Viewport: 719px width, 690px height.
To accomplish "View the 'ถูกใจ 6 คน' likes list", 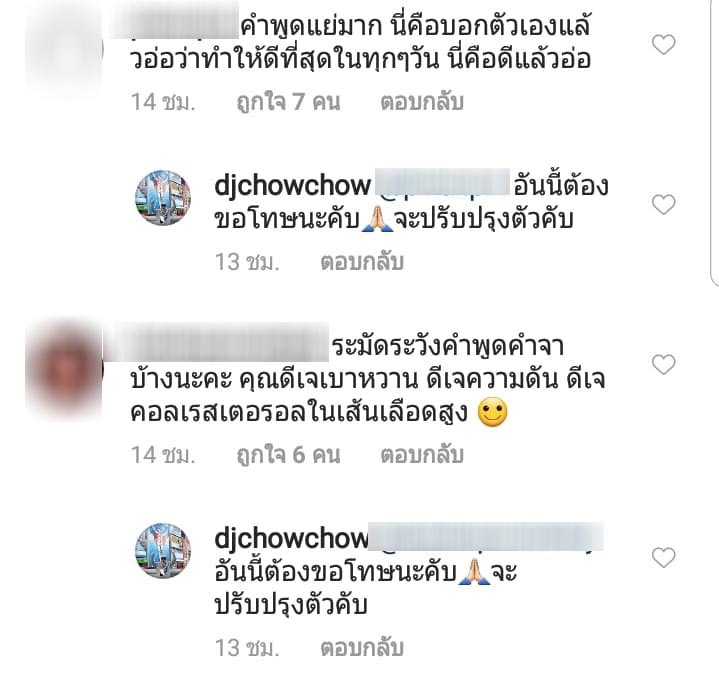I will click(288, 455).
